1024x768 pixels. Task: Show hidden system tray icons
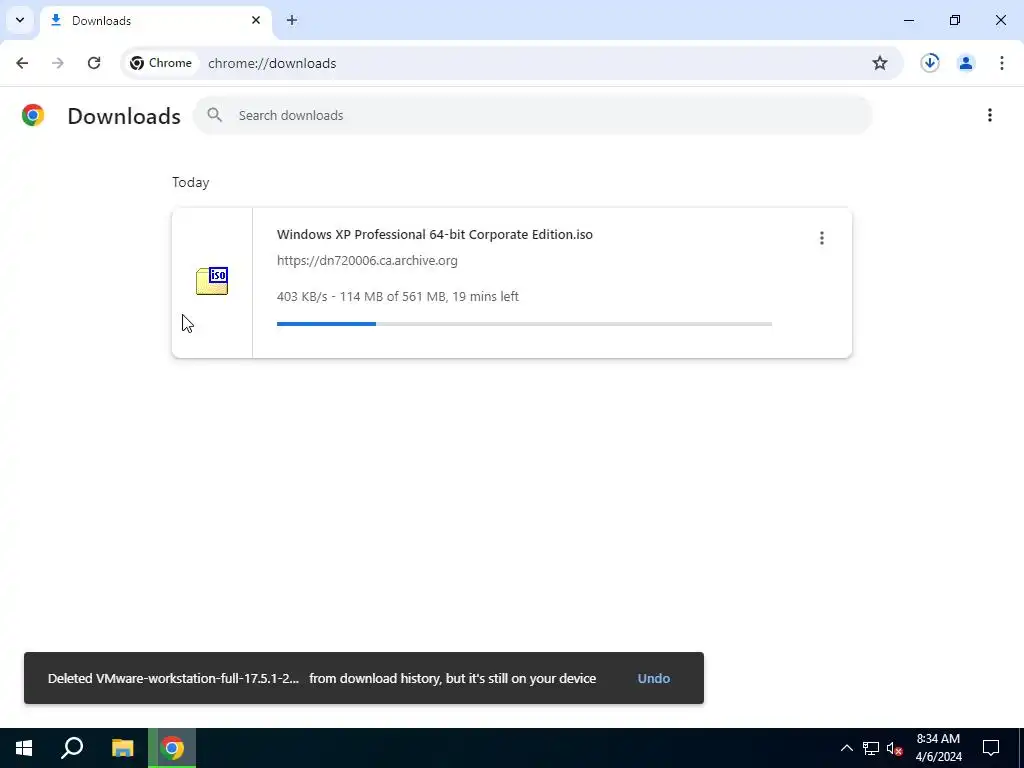click(x=846, y=748)
